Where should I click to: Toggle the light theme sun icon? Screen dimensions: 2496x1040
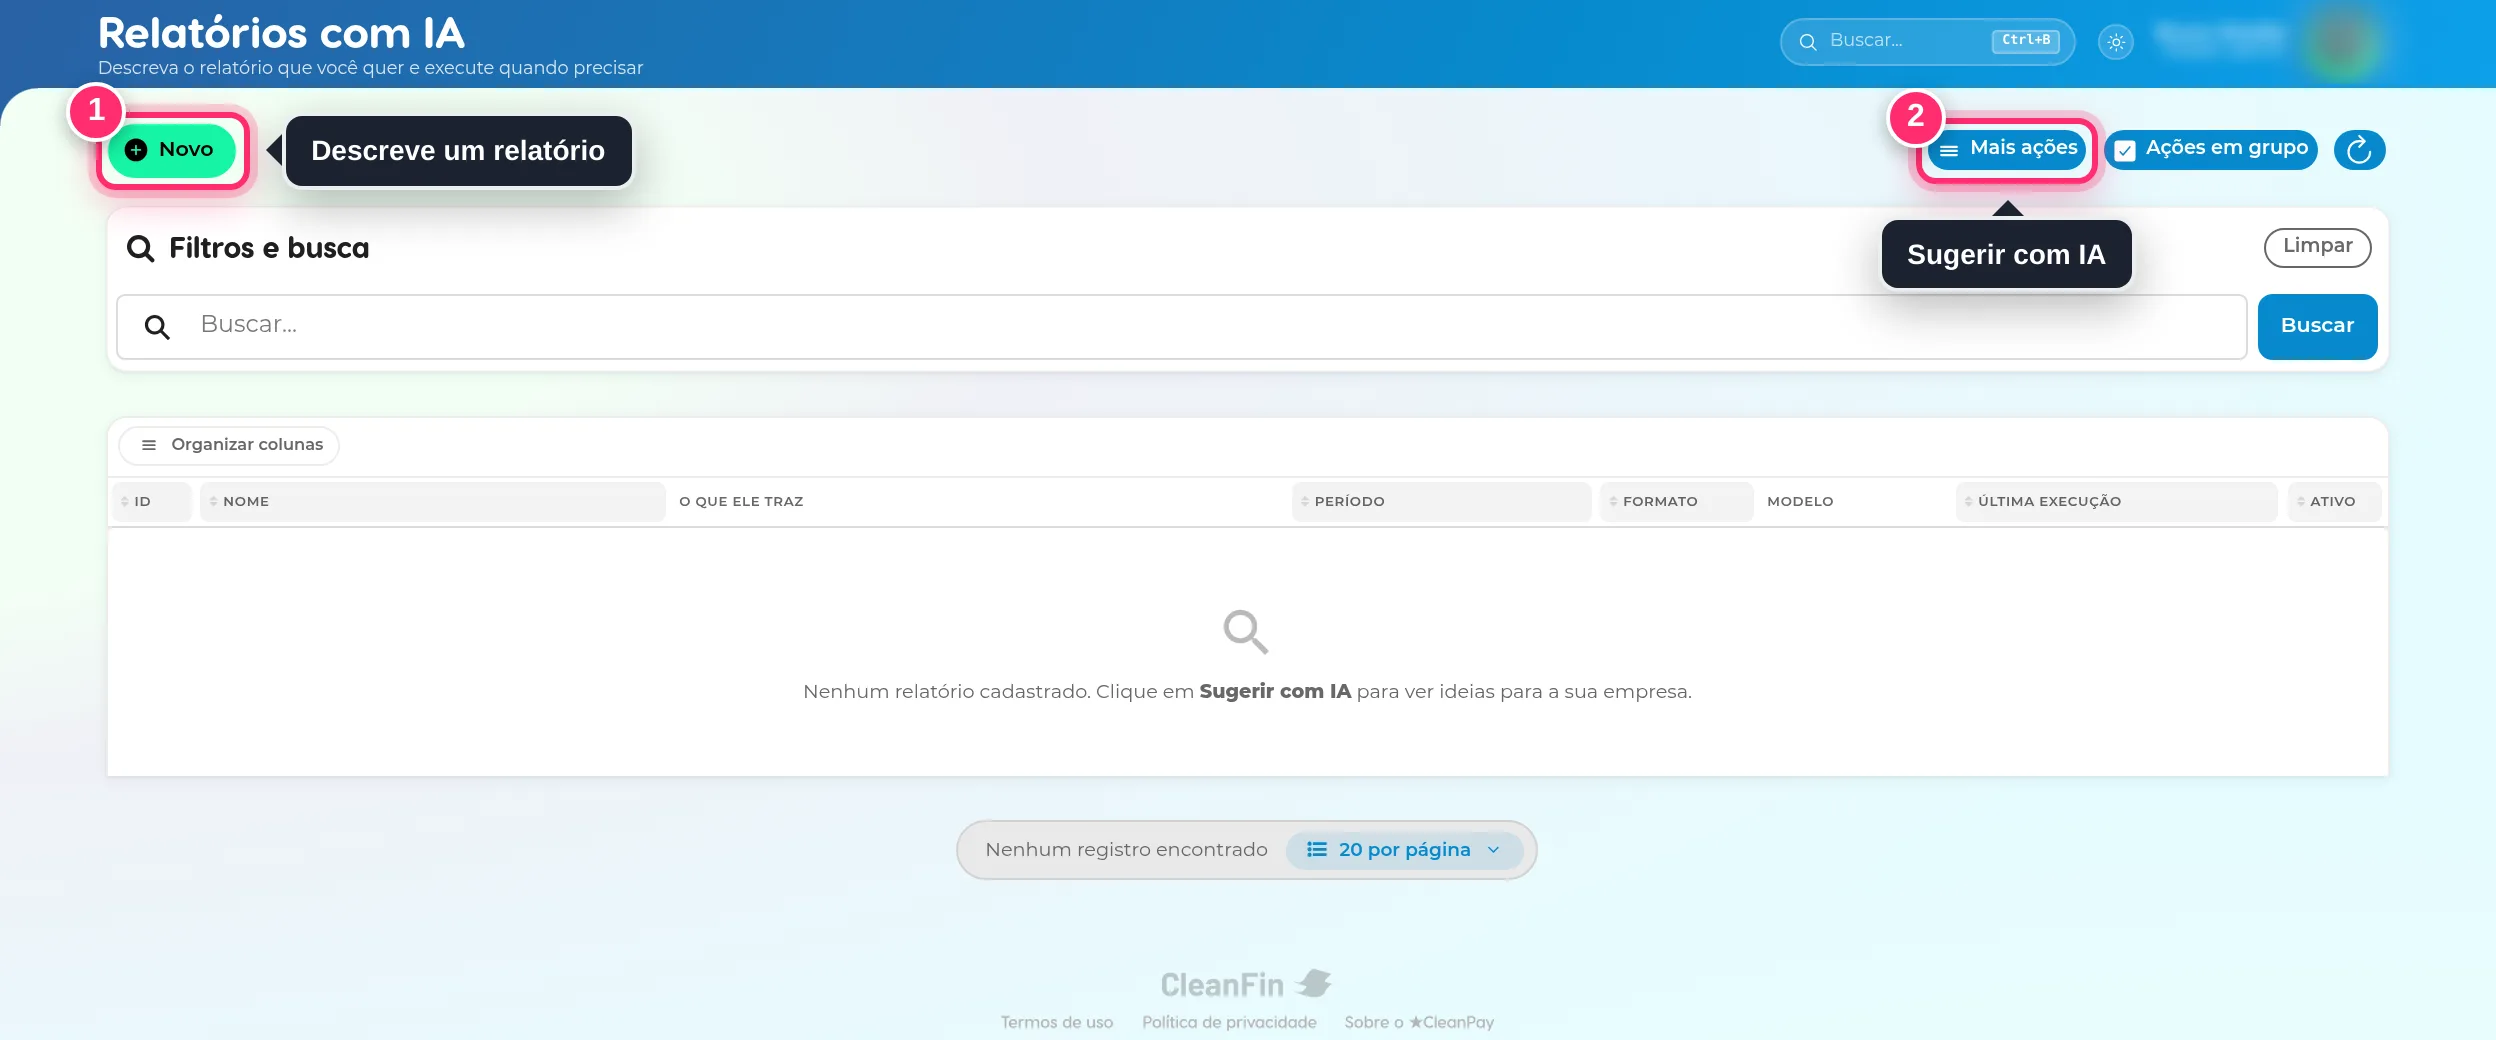2115,42
